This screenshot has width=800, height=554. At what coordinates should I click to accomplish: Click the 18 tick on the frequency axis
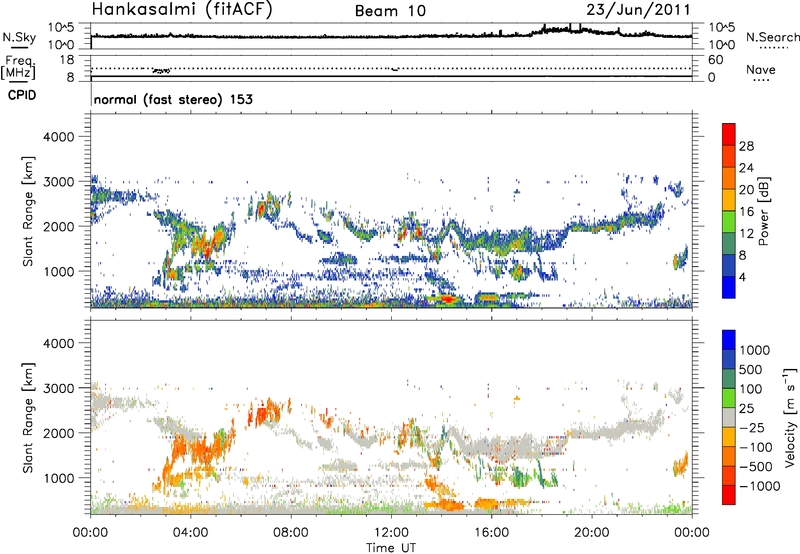[x=67, y=60]
